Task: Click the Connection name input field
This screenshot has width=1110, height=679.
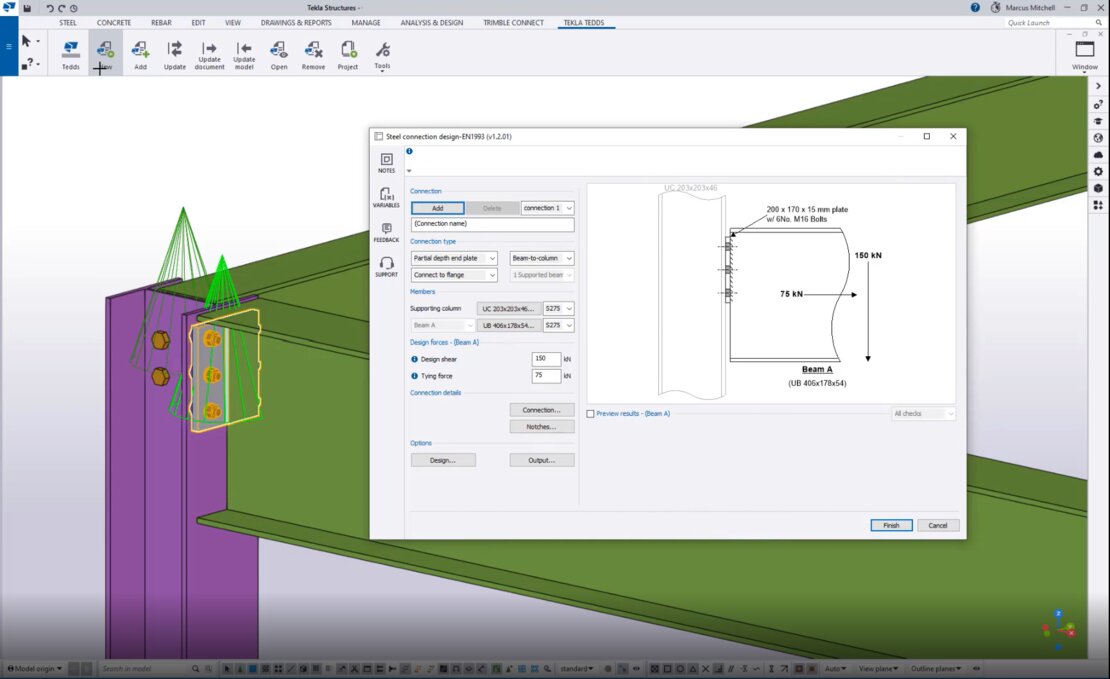Action: [493, 224]
